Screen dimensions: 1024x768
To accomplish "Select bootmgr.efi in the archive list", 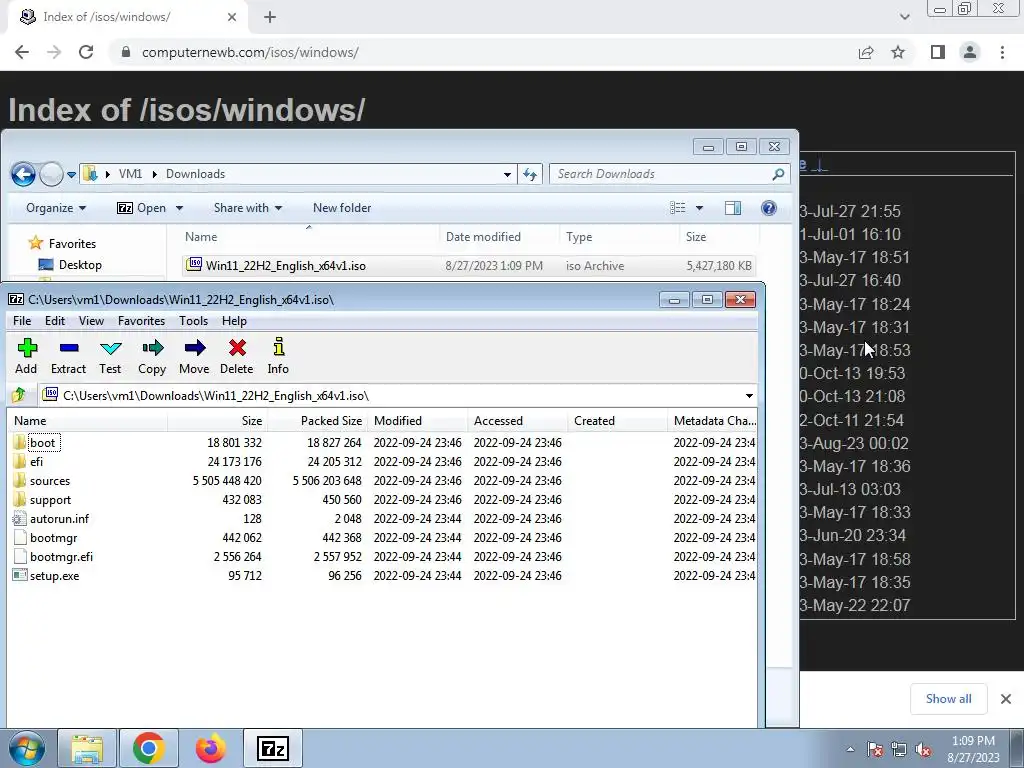I will tap(61, 556).
